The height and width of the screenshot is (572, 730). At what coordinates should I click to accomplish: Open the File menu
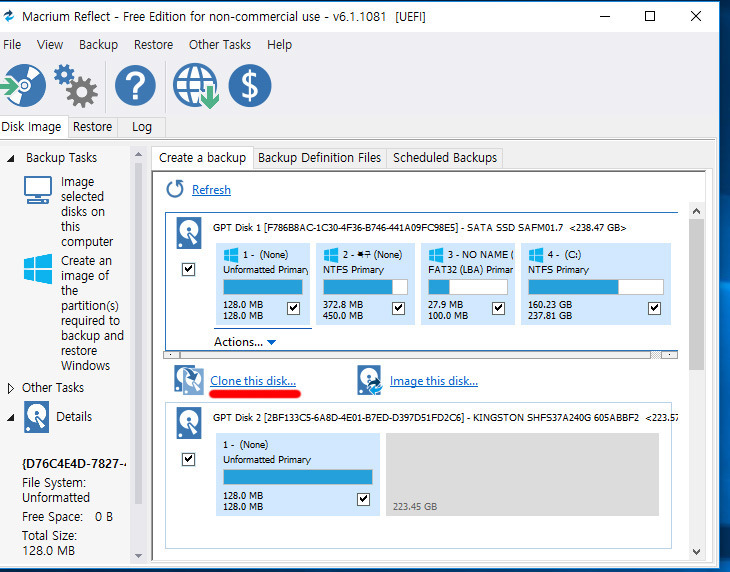click(x=12, y=45)
